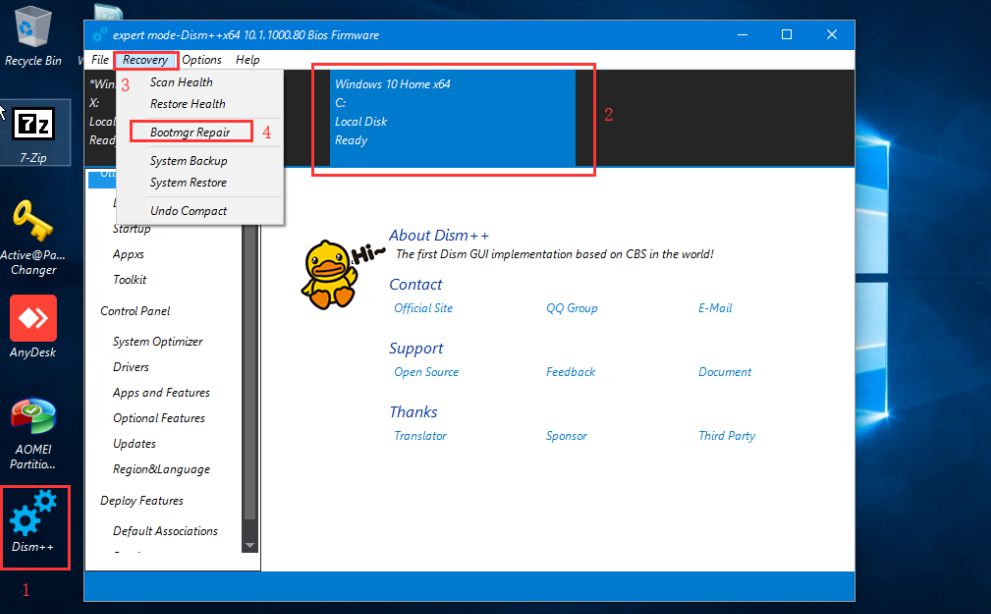Click the yellow duck mascot image
Screen dimensions: 991x614
pyautogui.click(x=329, y=274)
